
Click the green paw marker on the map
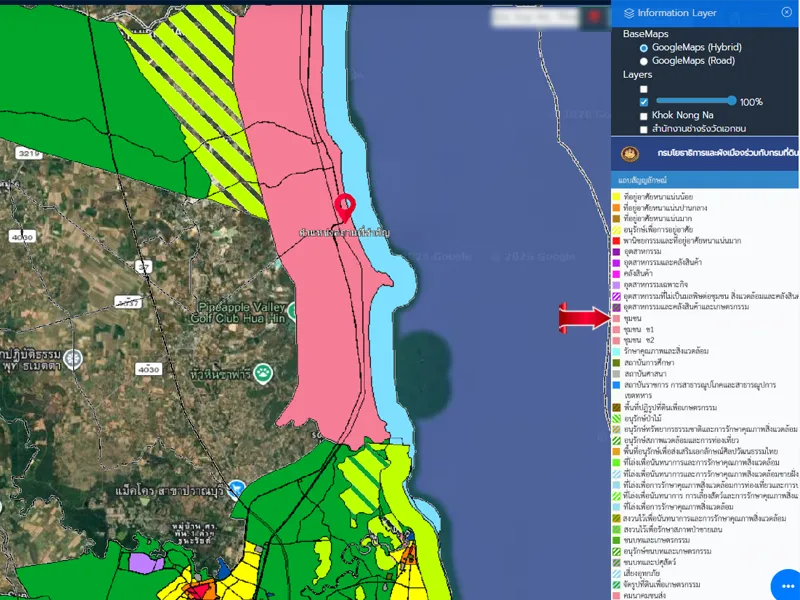coord(262,373)
